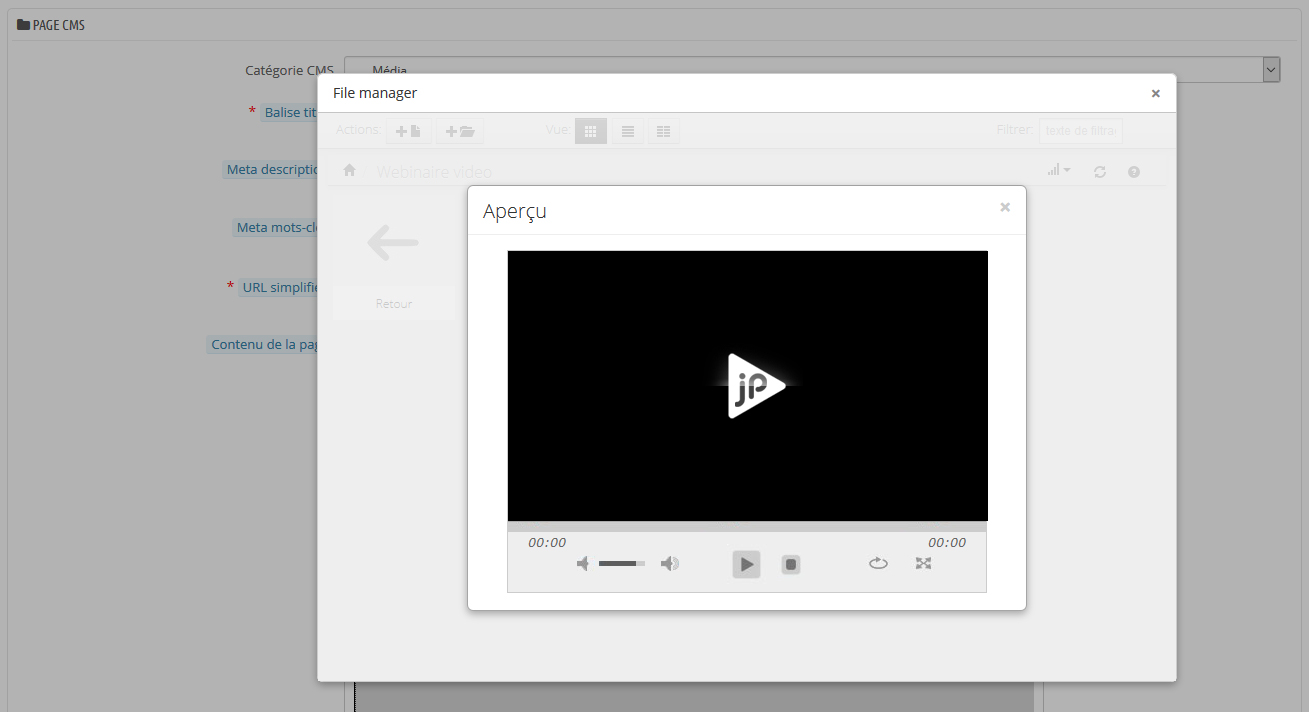Click the Meta mots-clés label
Image resolution: width=1309 pixels, height=712 pixels.
pyautogui.click(x=276, y=228)
